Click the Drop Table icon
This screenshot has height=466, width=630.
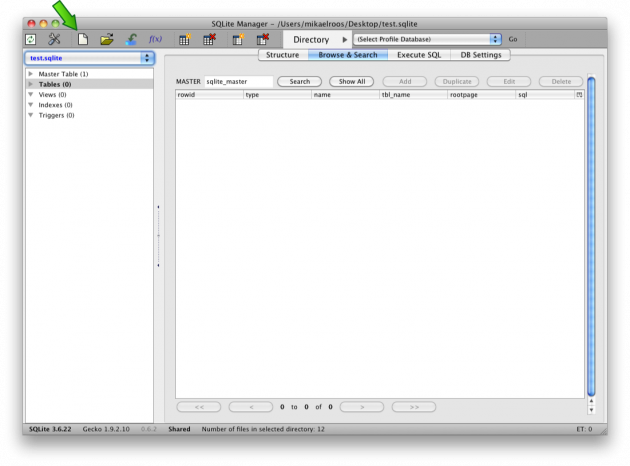tap(209, 39)
